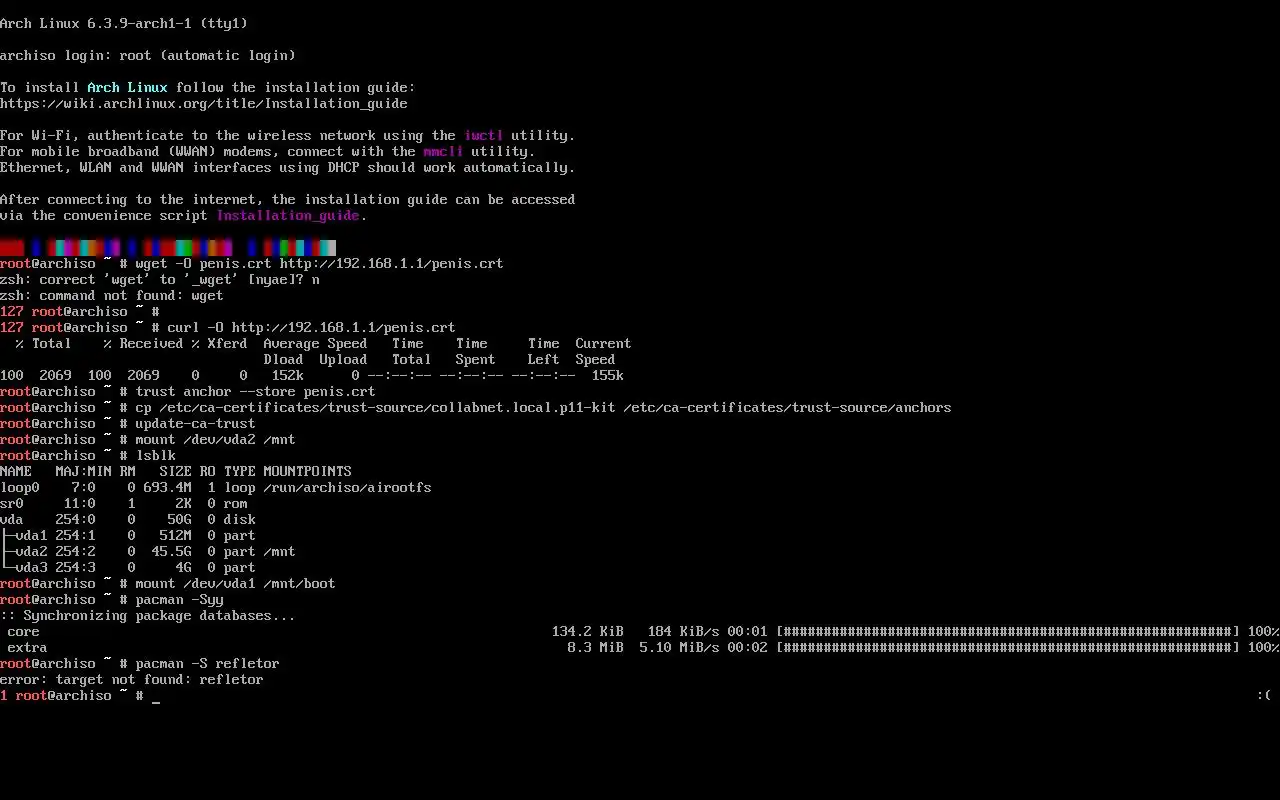Click the "extra" database name

27,647
